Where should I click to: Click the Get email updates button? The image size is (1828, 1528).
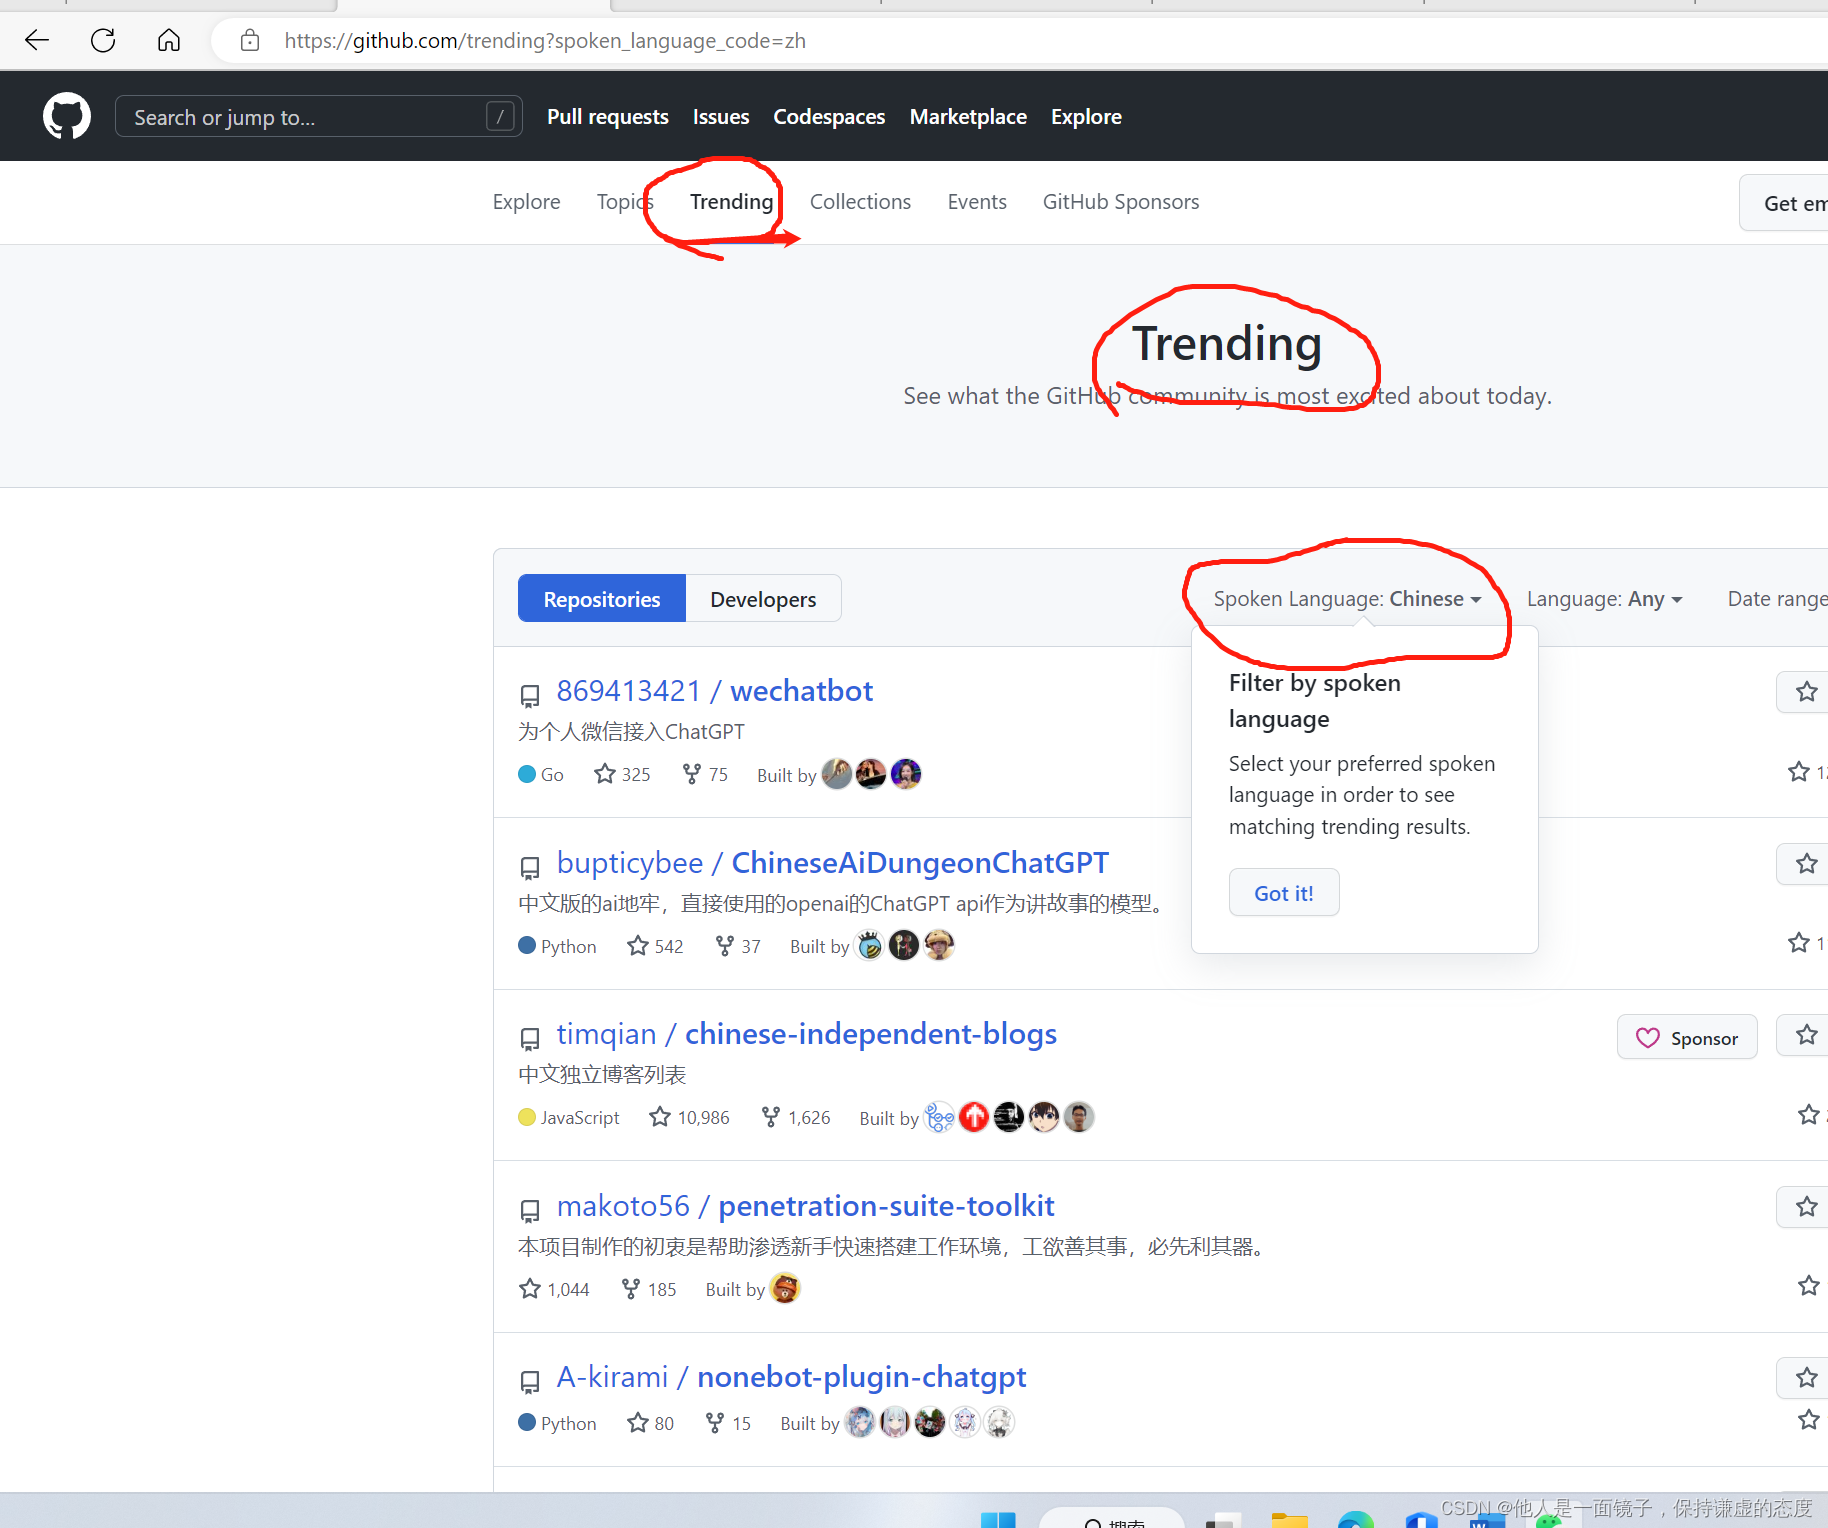[1784, 203]
